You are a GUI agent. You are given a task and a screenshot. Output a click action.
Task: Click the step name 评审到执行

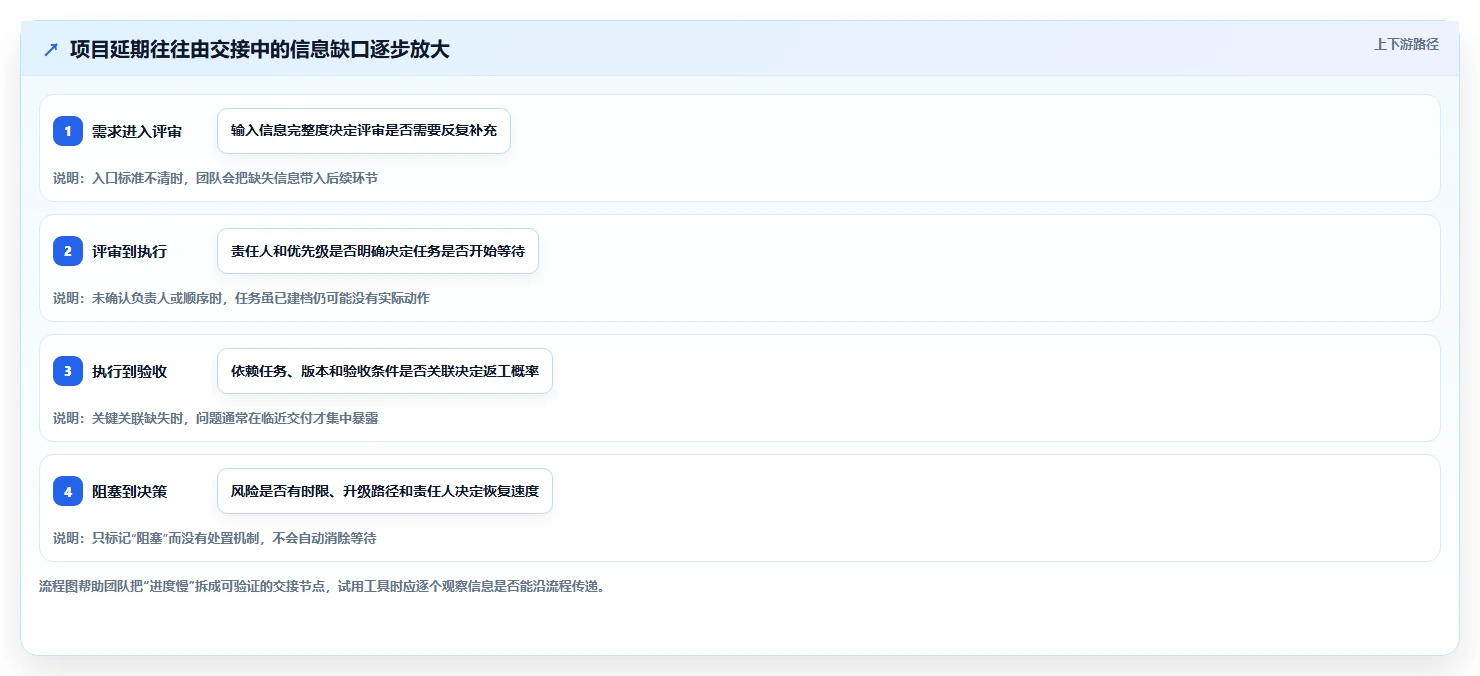(129, 251)
